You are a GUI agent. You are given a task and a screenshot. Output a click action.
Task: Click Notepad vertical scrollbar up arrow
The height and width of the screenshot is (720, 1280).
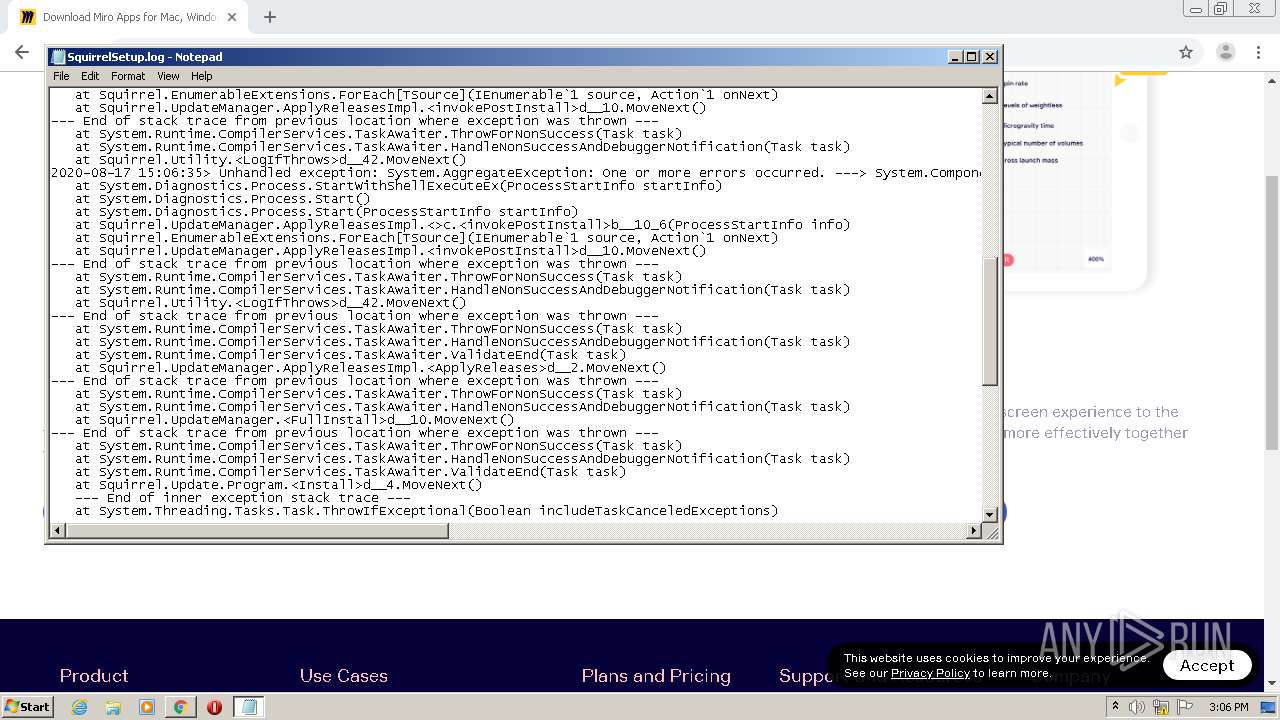(989, 96)
